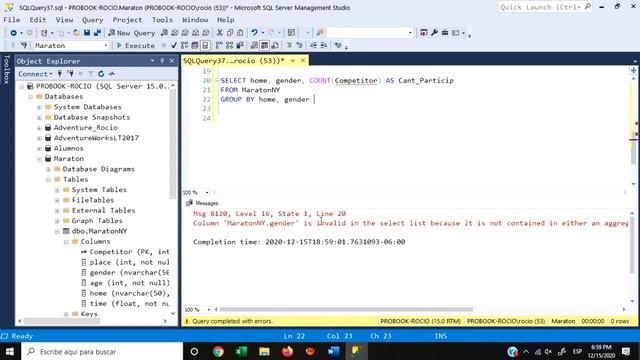Expand the System Databases node
This screenshot has height=360, width=640.
coord(39,107)
